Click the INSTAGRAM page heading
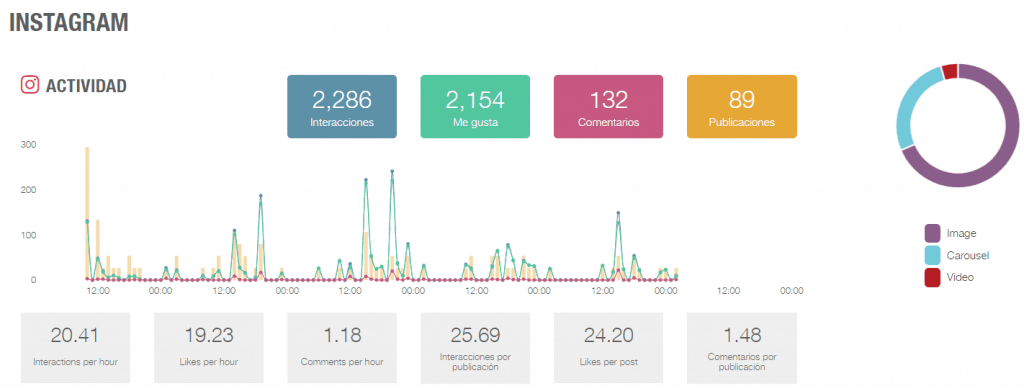The width and height of the screenshot is (1024, 386). (x=69, y=22)
